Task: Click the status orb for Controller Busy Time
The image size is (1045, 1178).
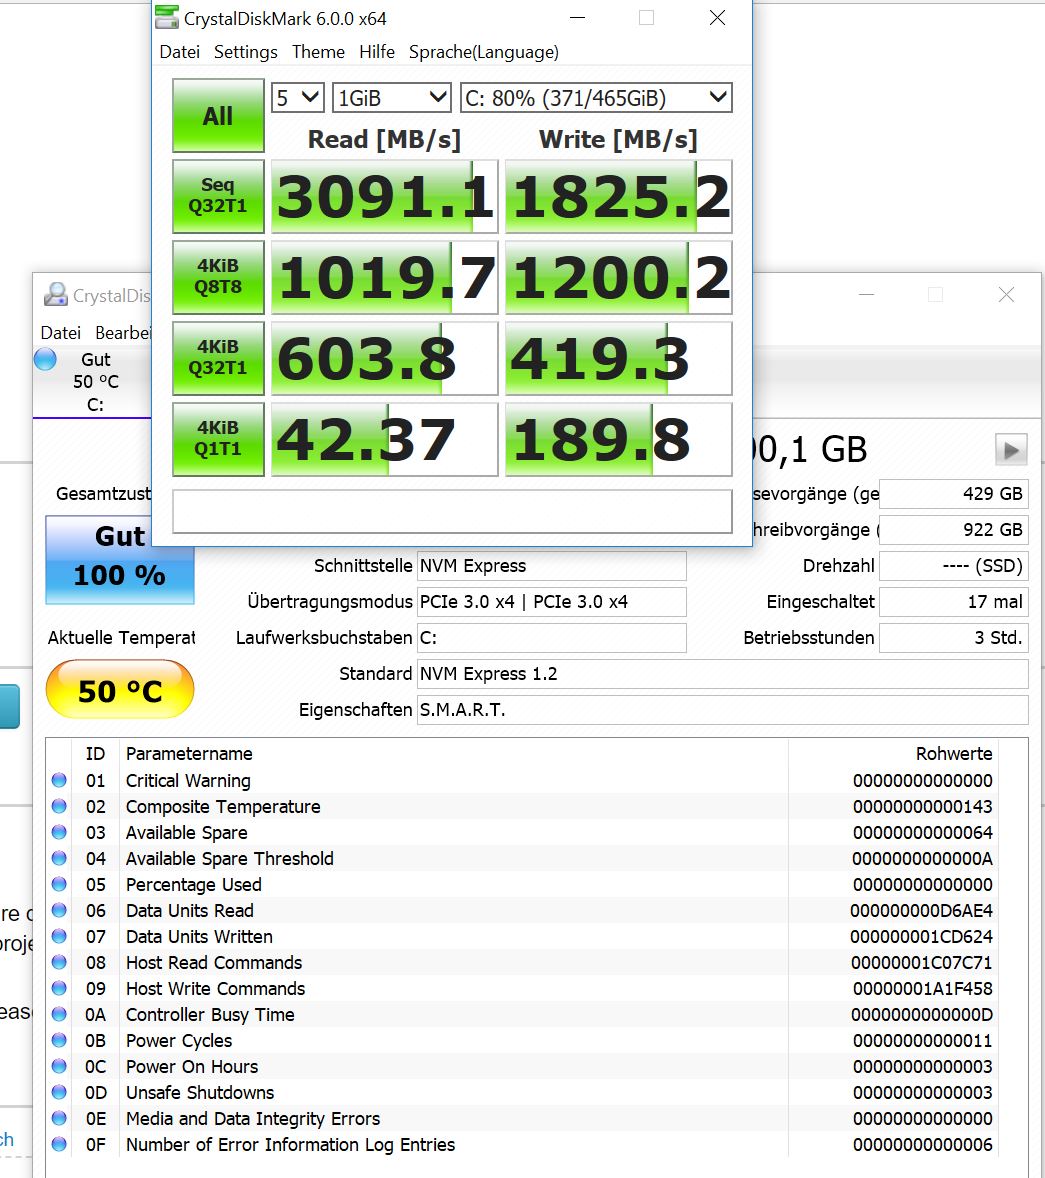Action: click(x=59, y=1014)
